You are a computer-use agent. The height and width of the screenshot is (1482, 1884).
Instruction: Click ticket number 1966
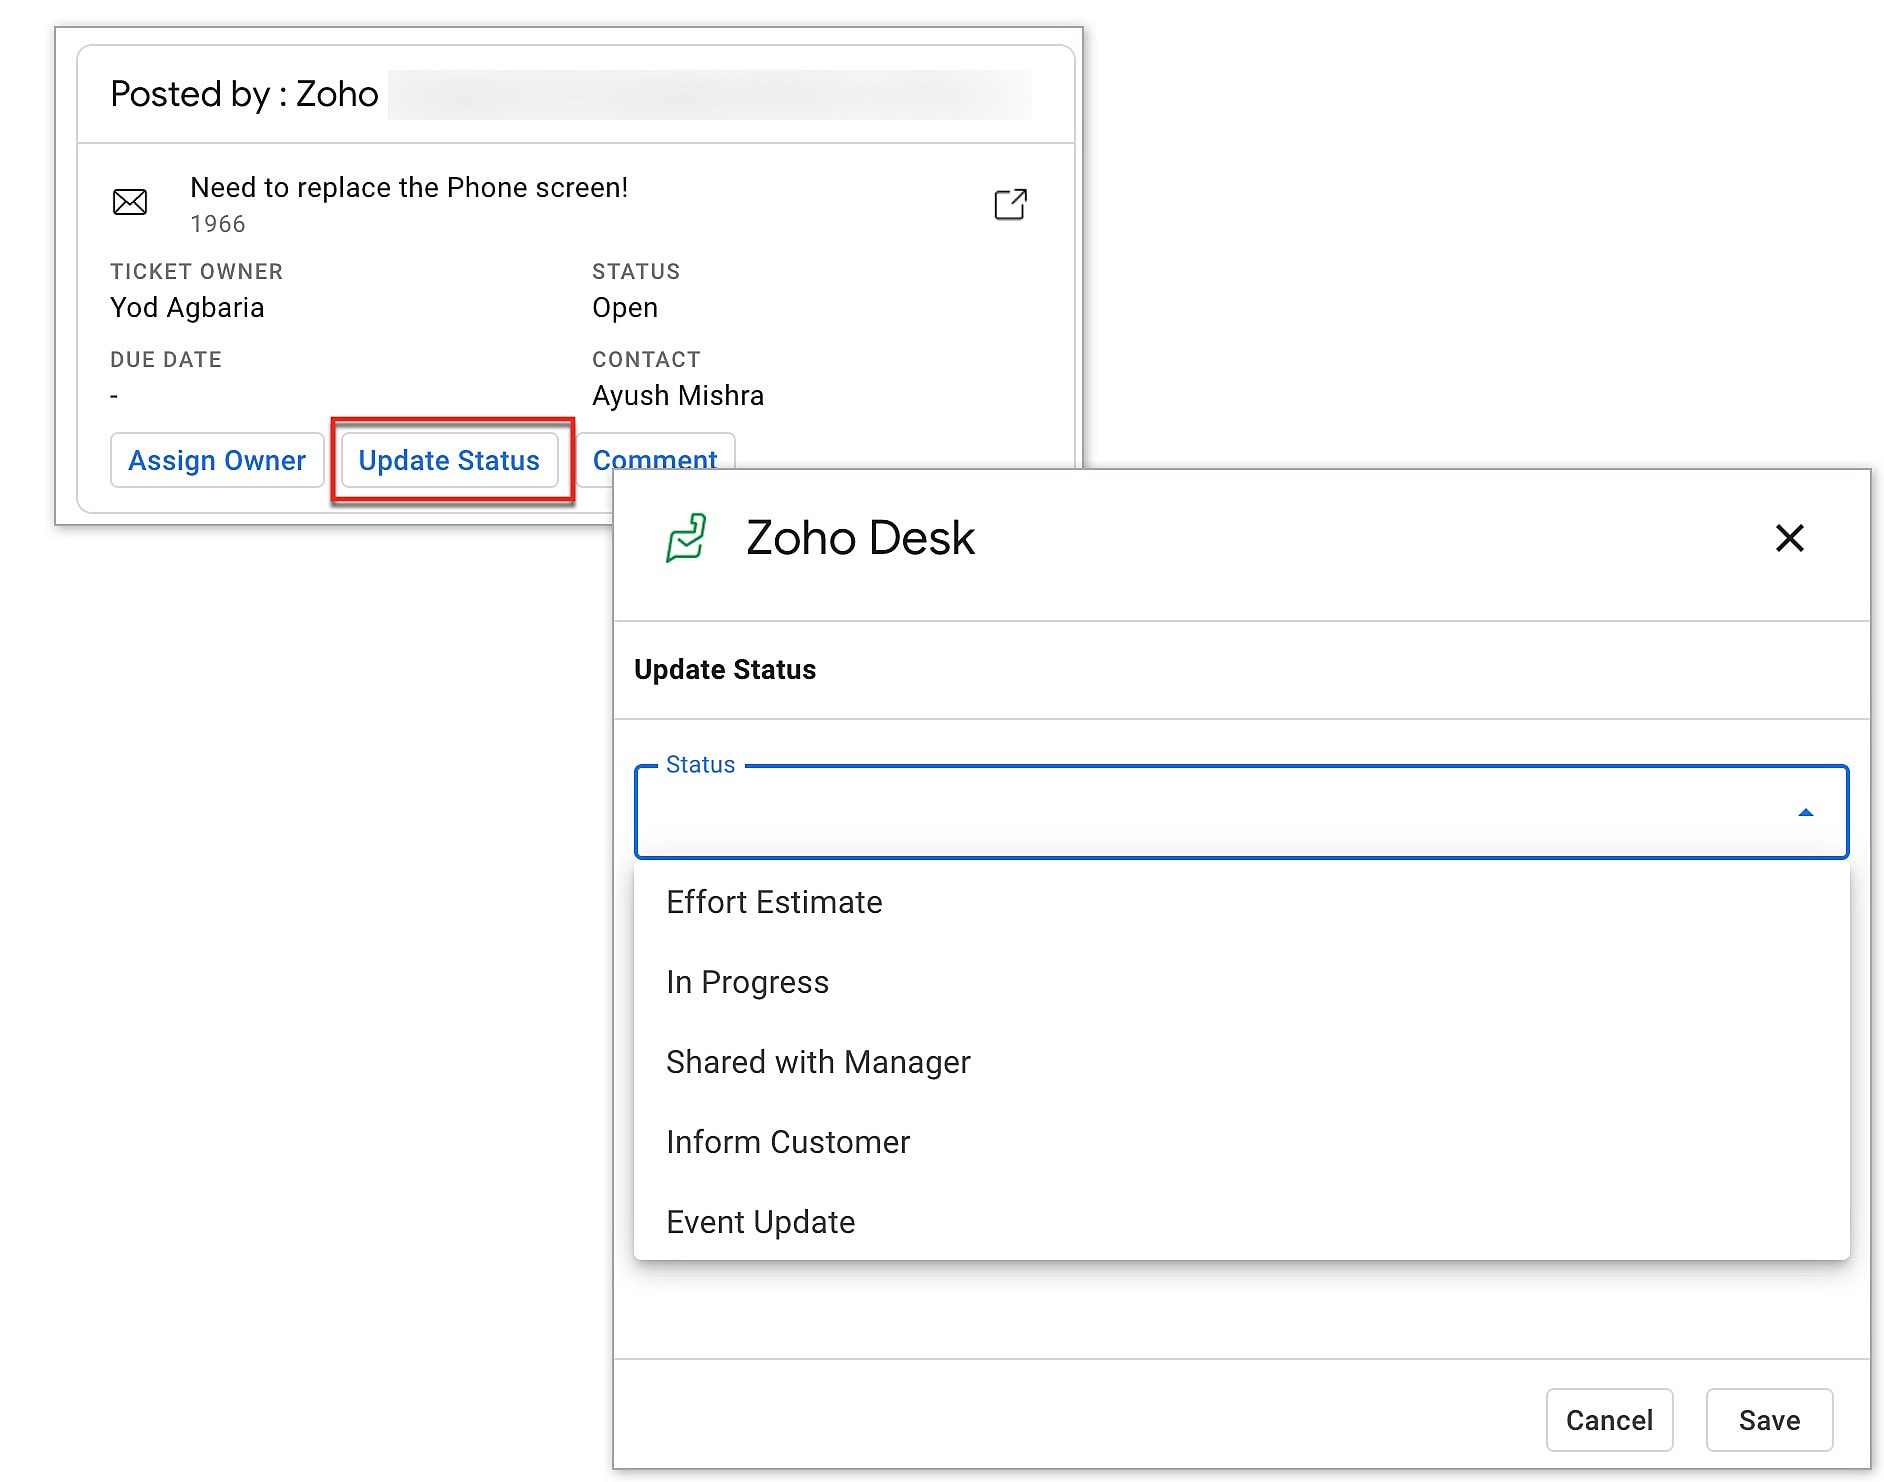tap(218, 224)
